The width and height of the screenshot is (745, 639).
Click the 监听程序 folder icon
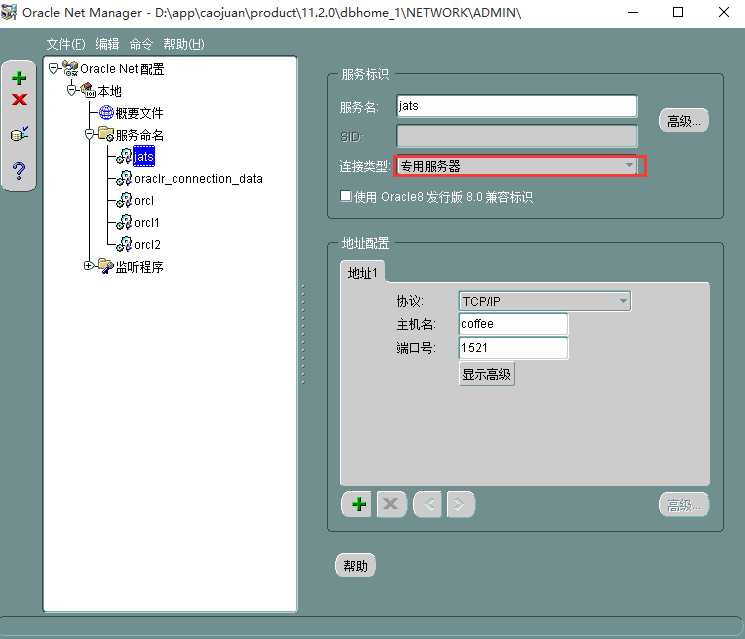pyautogui.click(x=106, y=266)
